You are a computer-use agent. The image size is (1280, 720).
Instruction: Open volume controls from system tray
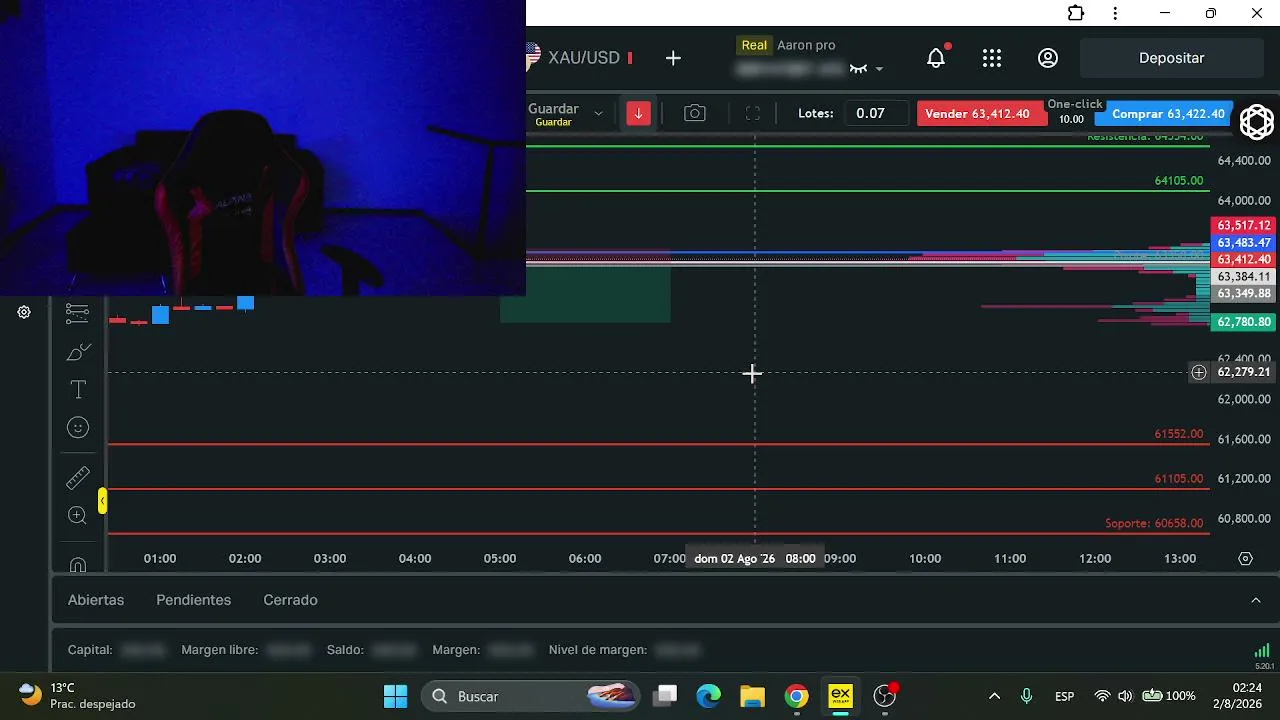pos(1125,696)
